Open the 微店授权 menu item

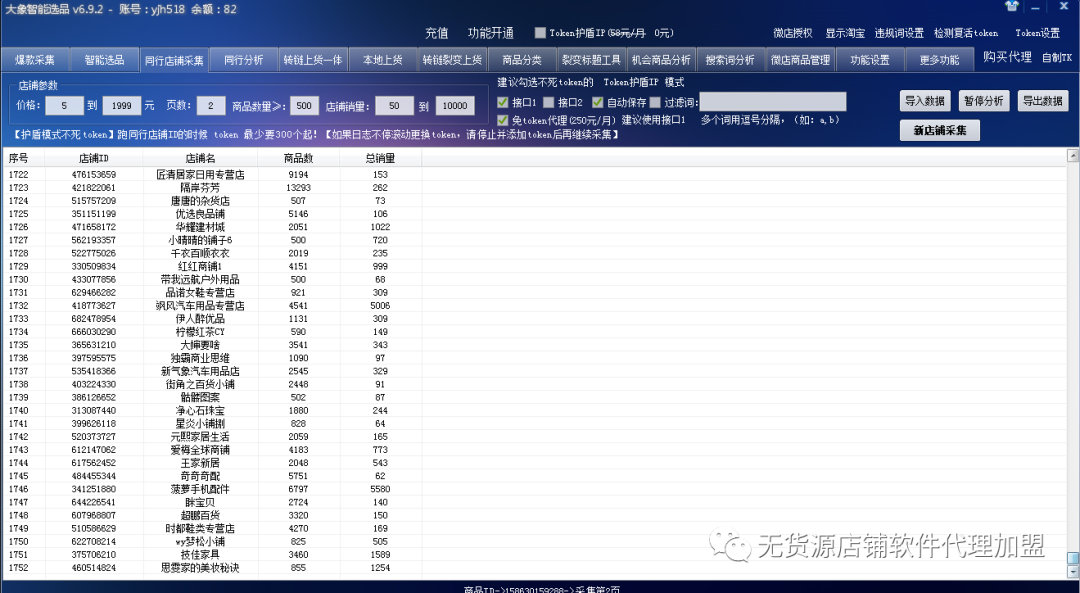793,33
